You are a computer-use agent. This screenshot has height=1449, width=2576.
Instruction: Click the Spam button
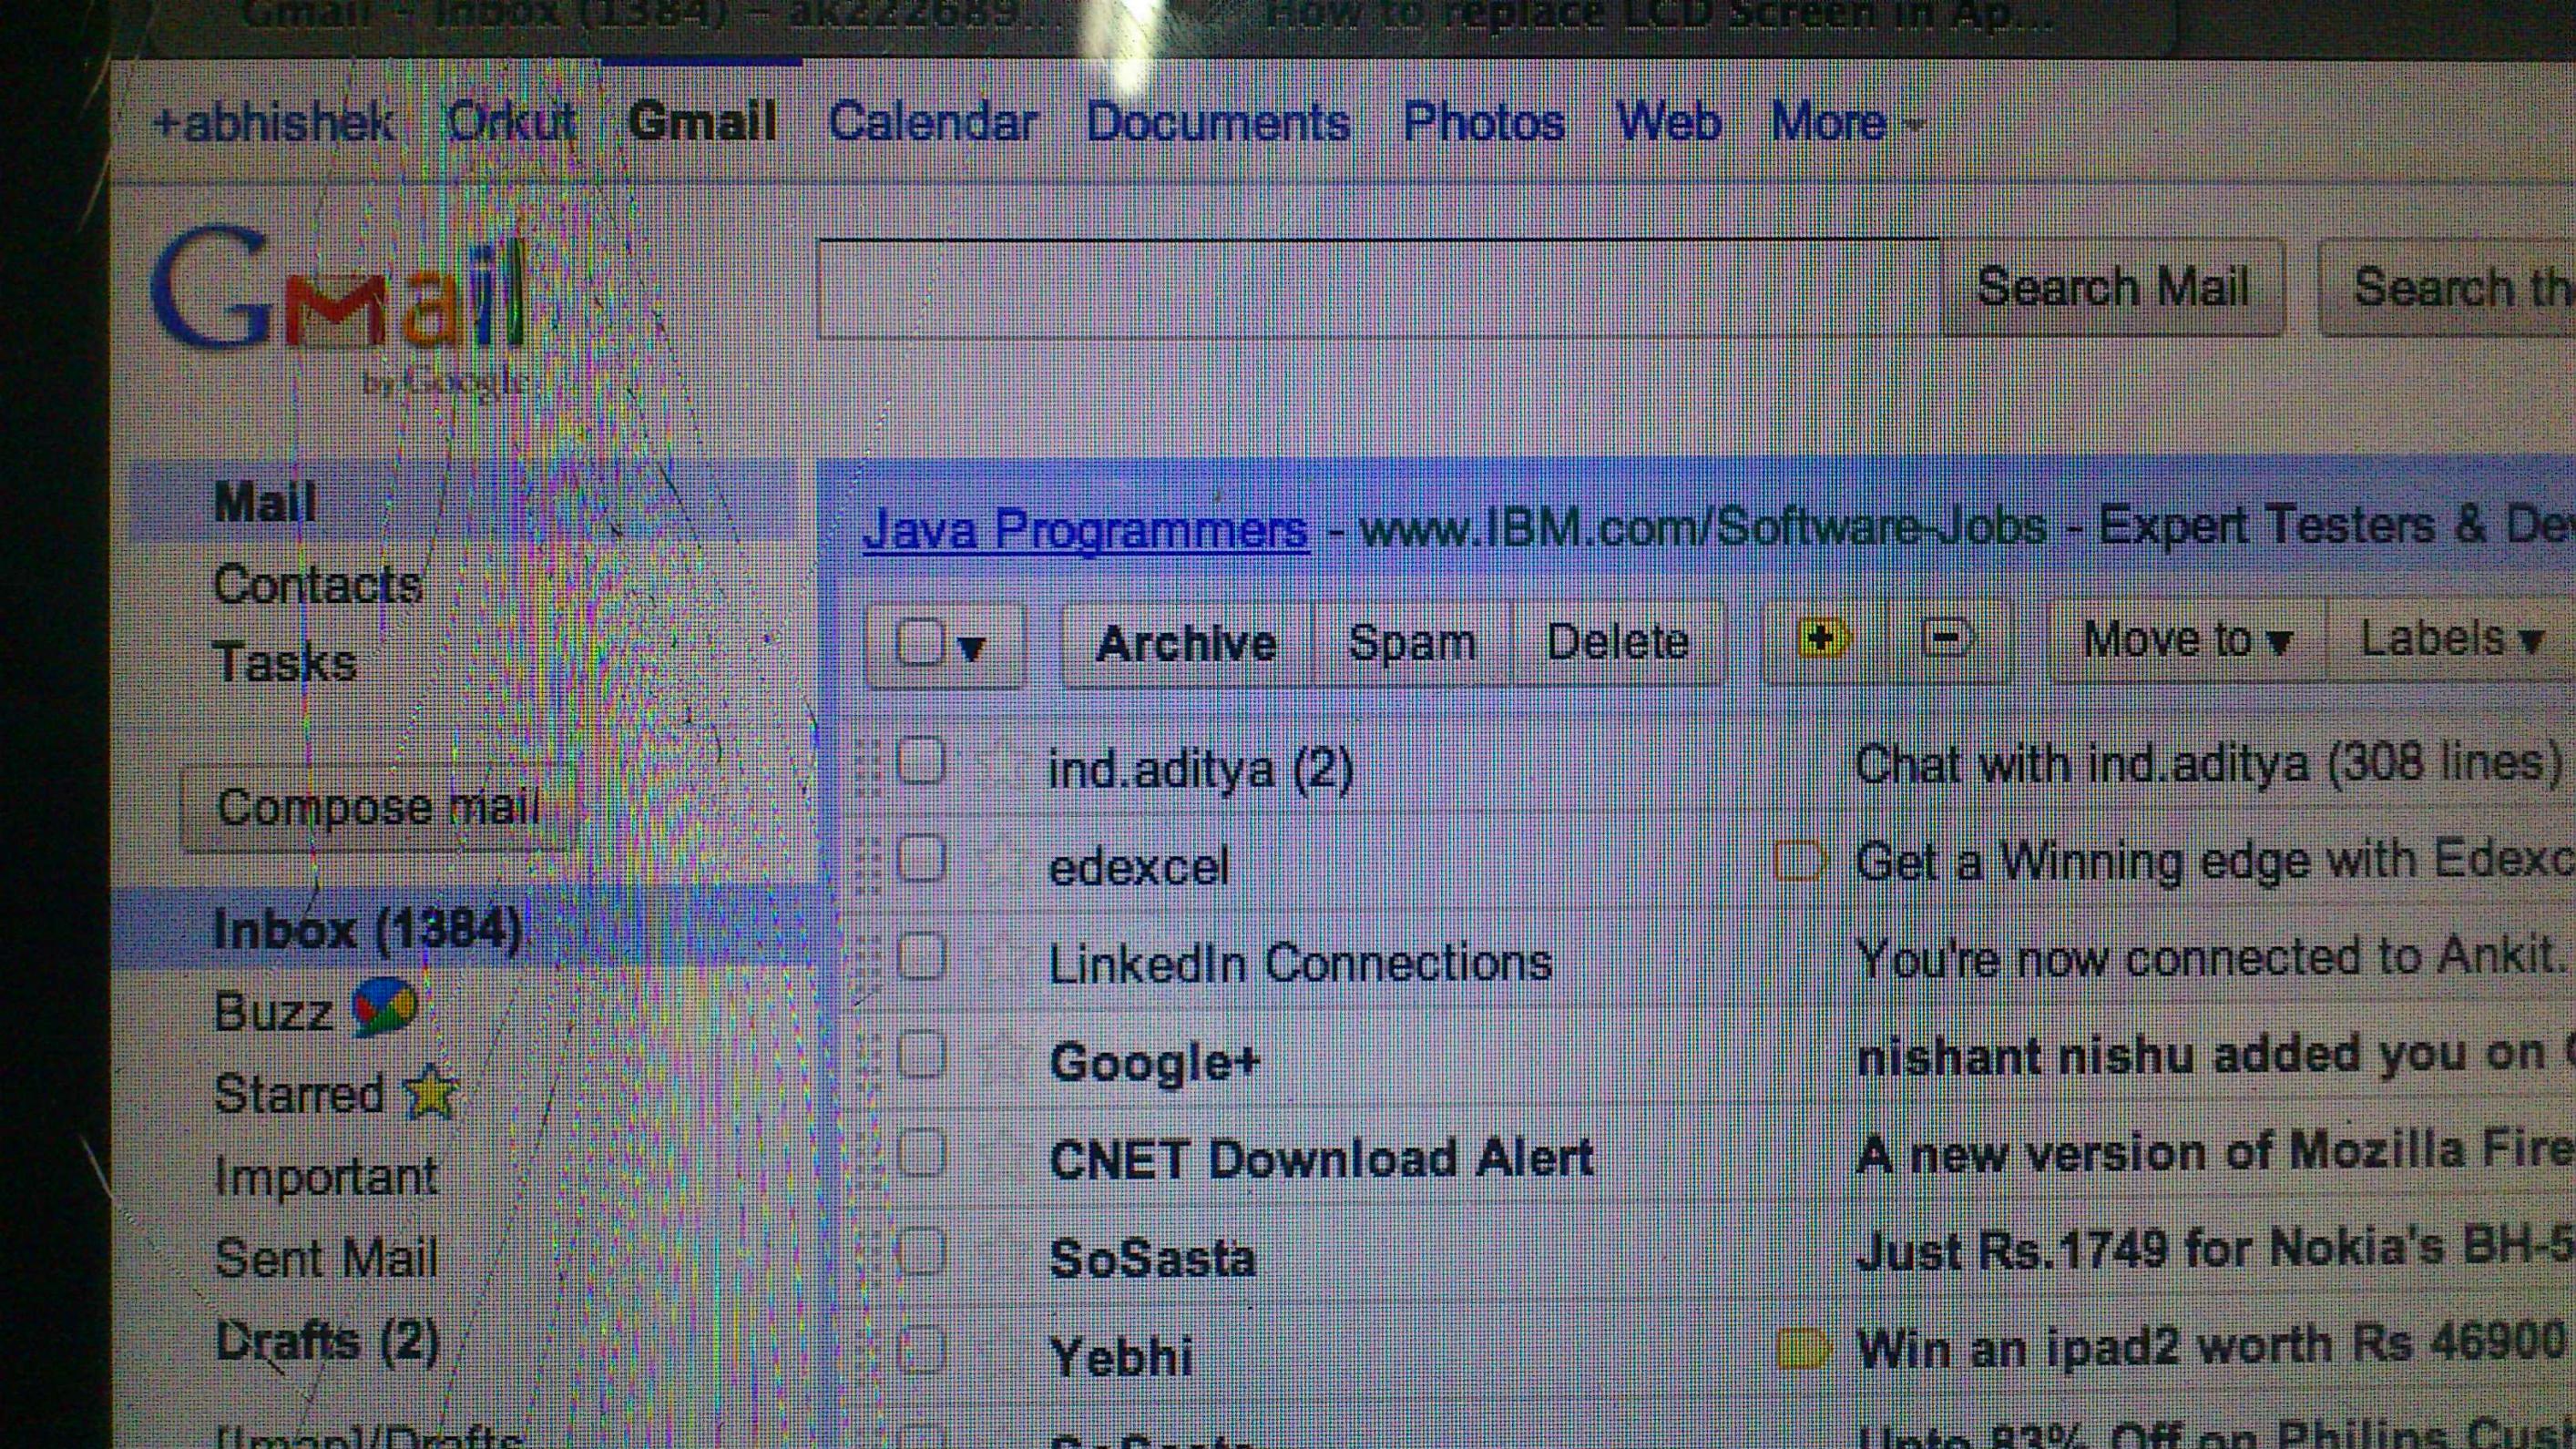click(x=1412, y=643)
